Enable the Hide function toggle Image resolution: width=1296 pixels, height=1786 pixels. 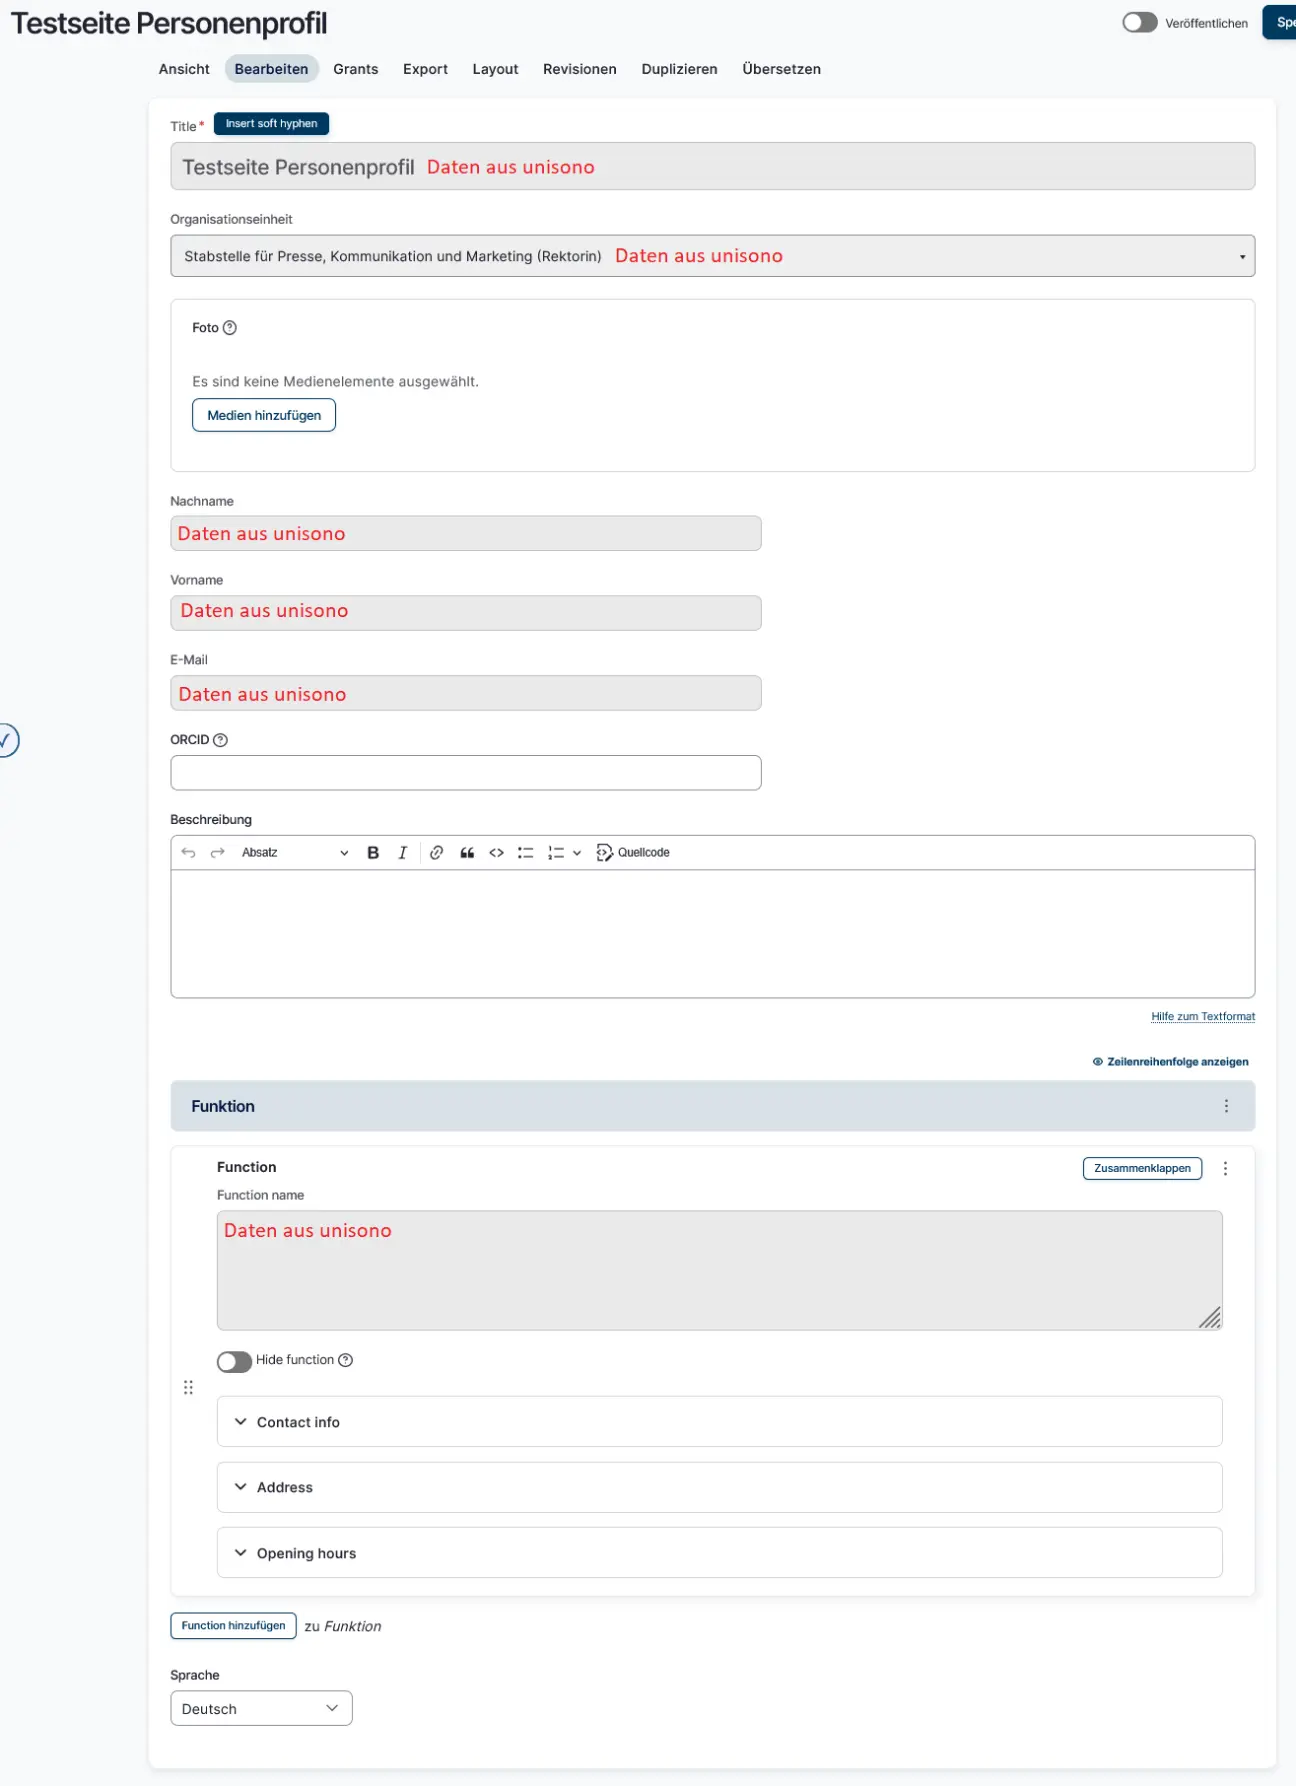[234, 1362]
